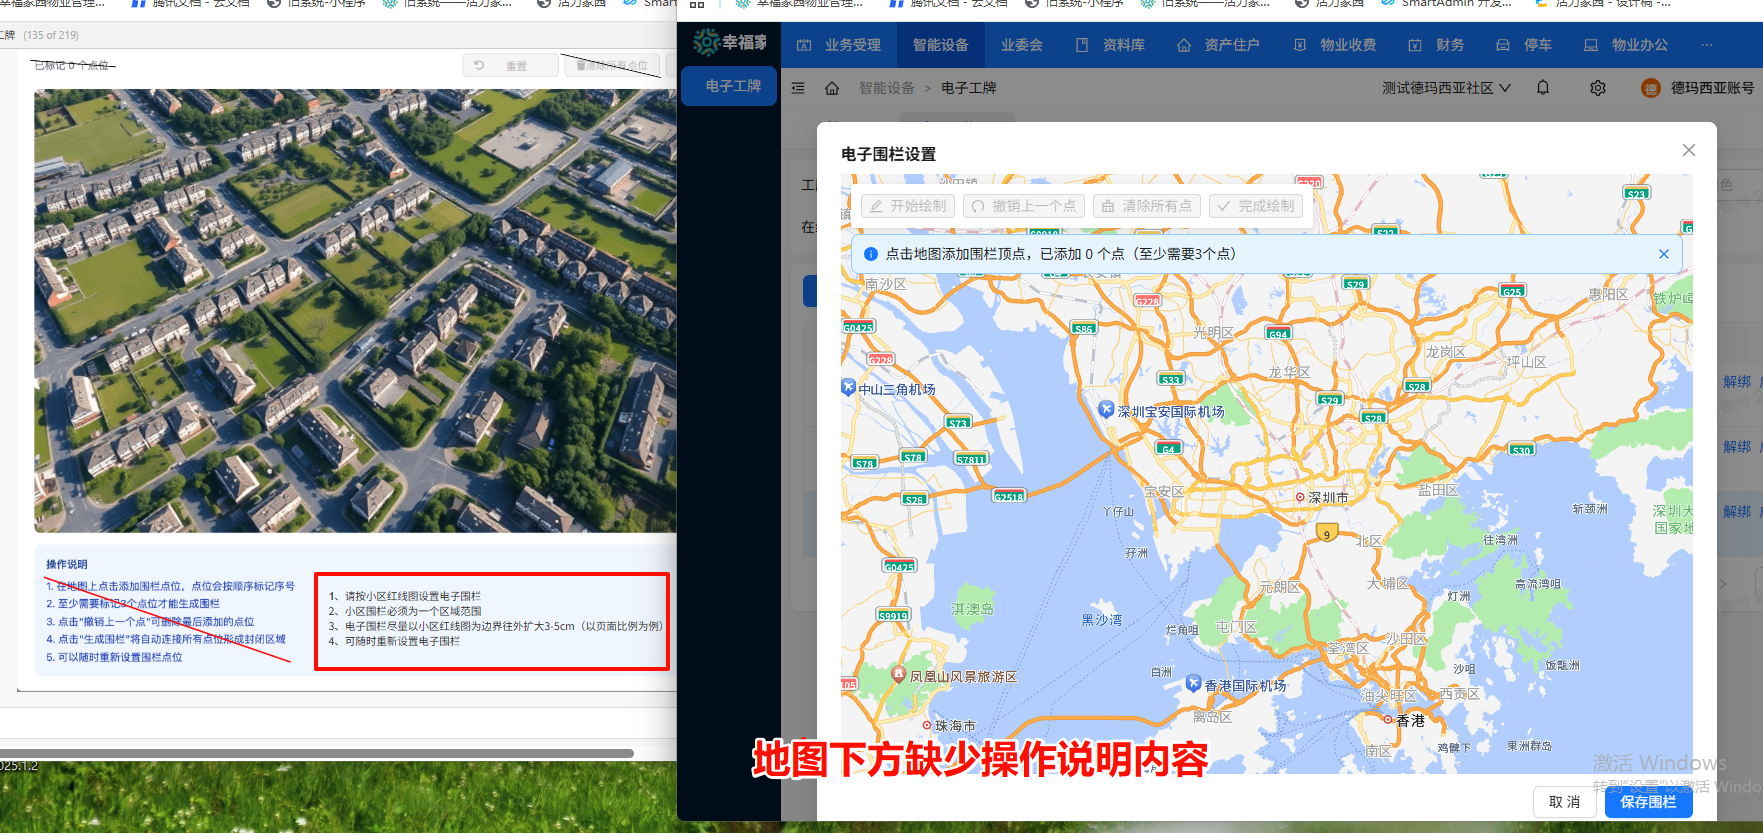The width and height of the screenshot is (1763, 833).
Task: Click the 中山三角机场 airport marker on the map
Action: 848,386
